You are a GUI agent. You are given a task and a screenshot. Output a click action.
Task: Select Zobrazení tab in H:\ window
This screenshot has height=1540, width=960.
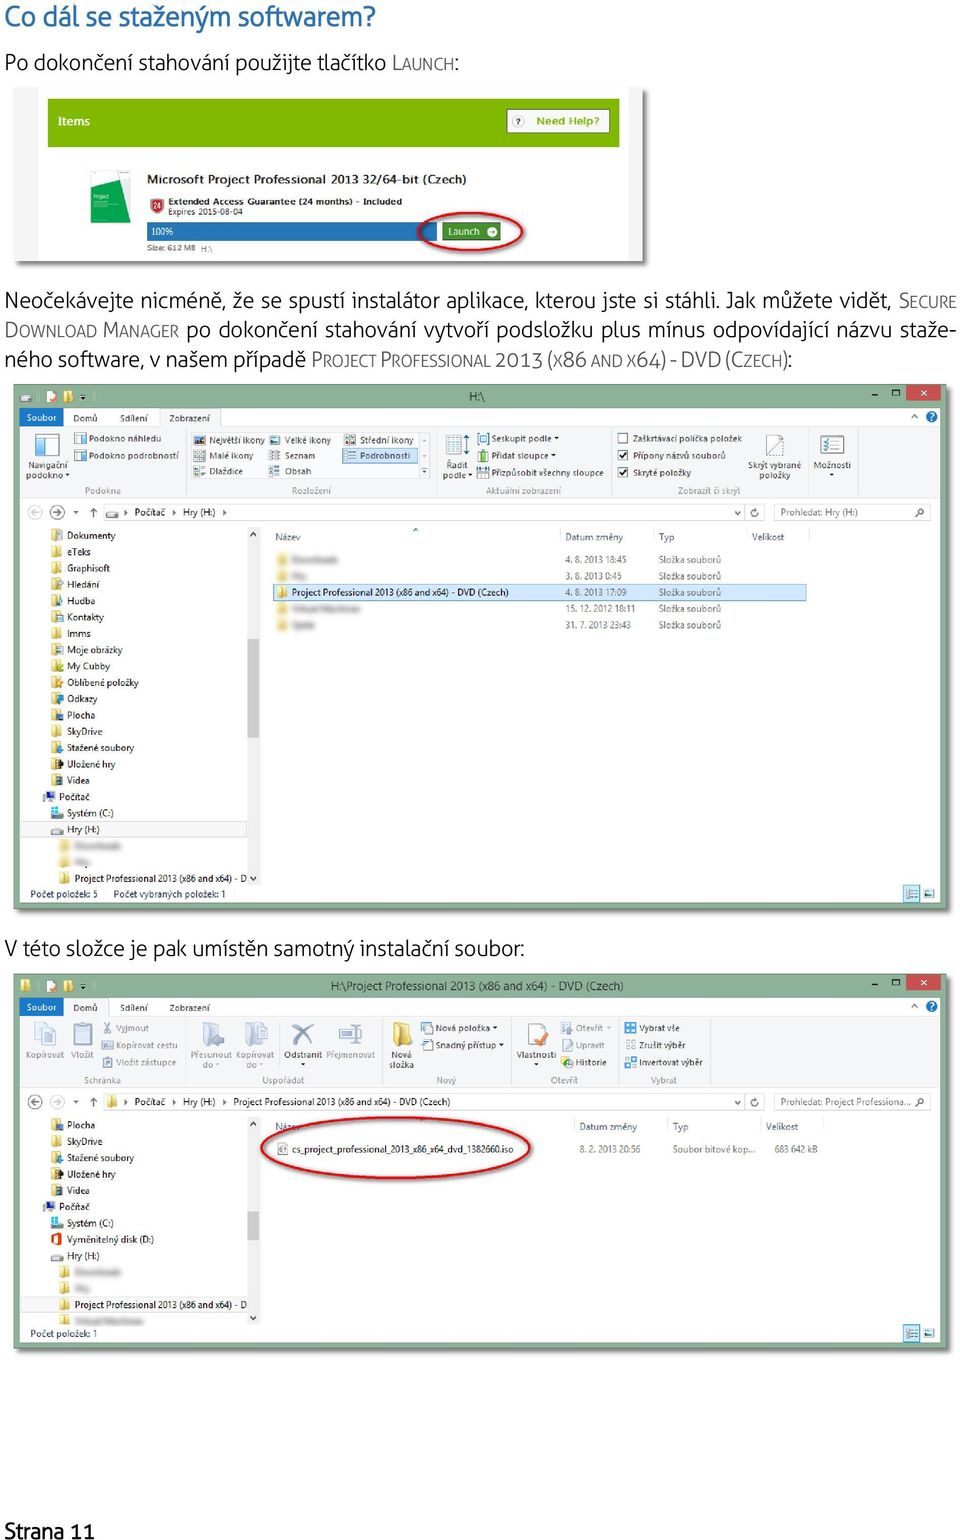[x=189, y=418]
